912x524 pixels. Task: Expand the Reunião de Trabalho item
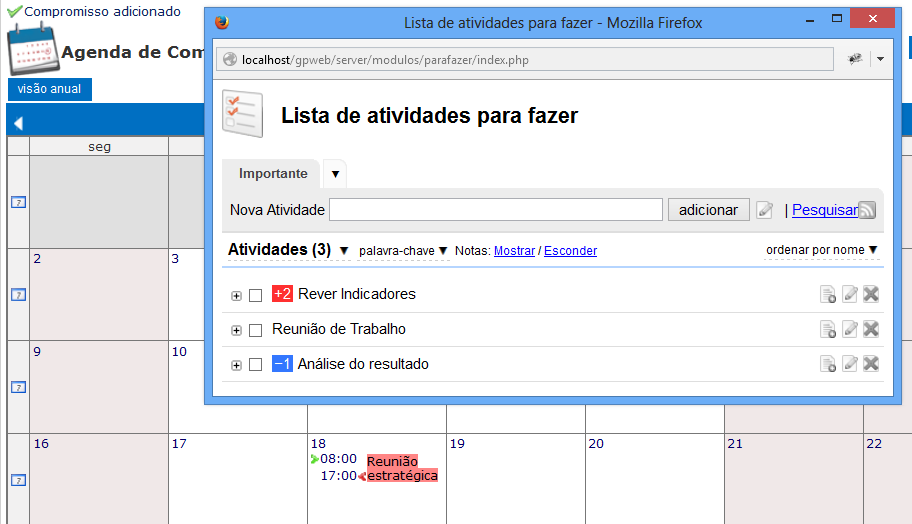[236, 330]
